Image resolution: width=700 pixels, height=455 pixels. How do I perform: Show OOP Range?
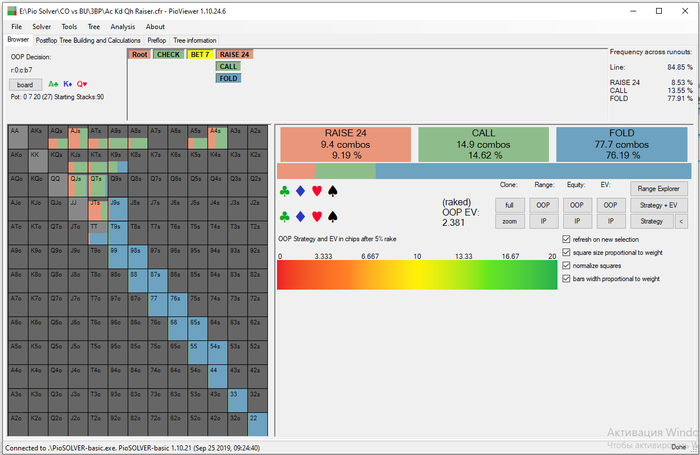(543, 205)
